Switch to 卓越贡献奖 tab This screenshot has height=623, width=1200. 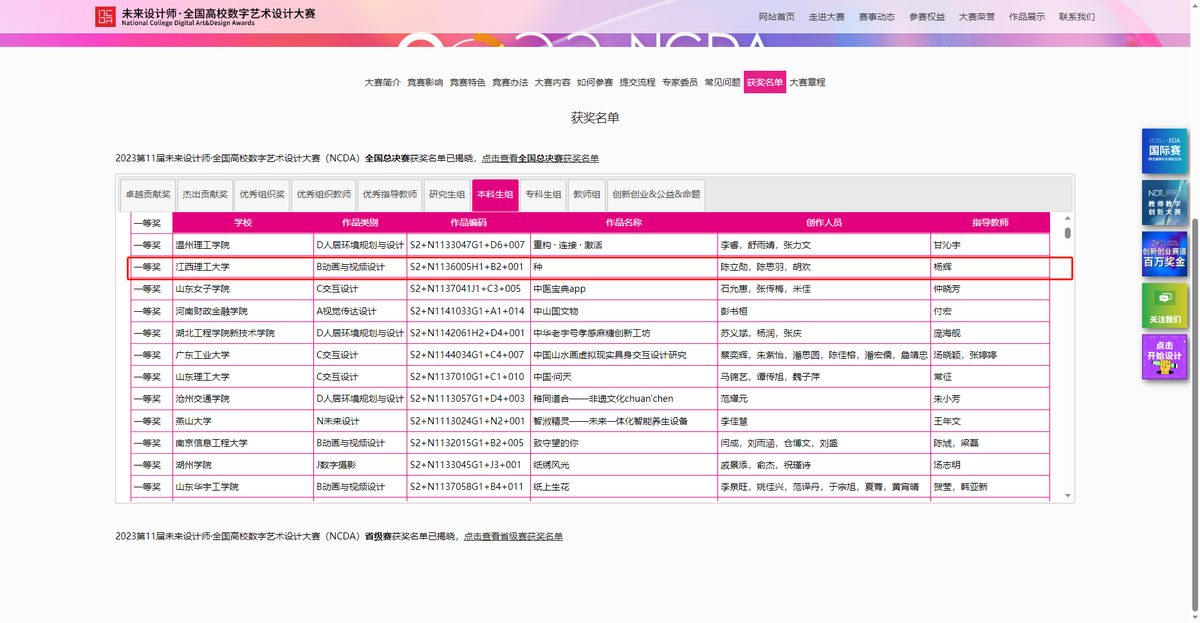click(x=147, y=194)
